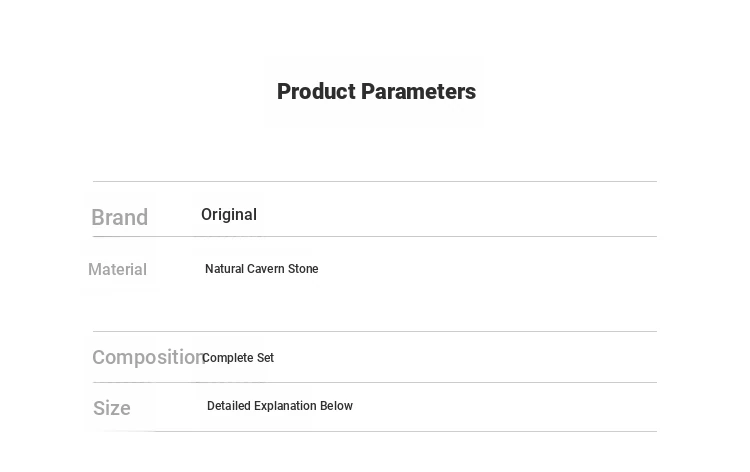Click the Original brand value

229,215
